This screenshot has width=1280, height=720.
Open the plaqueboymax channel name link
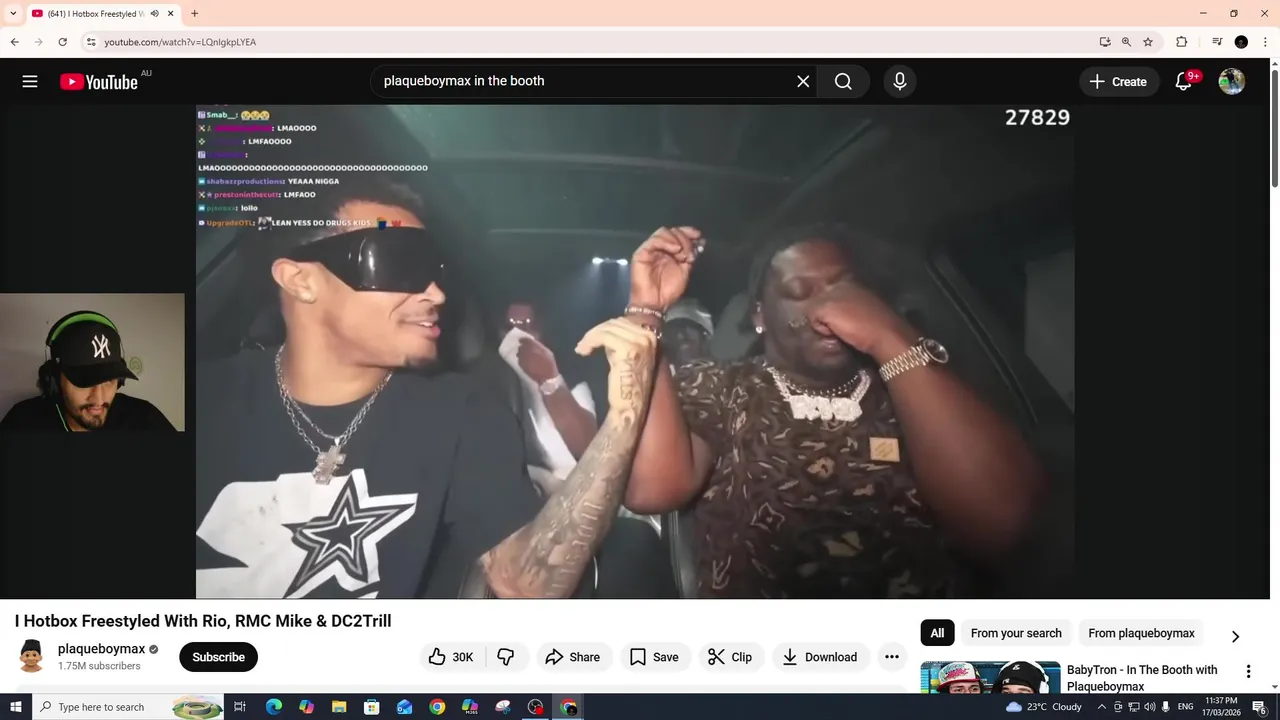tap(101, 649)
